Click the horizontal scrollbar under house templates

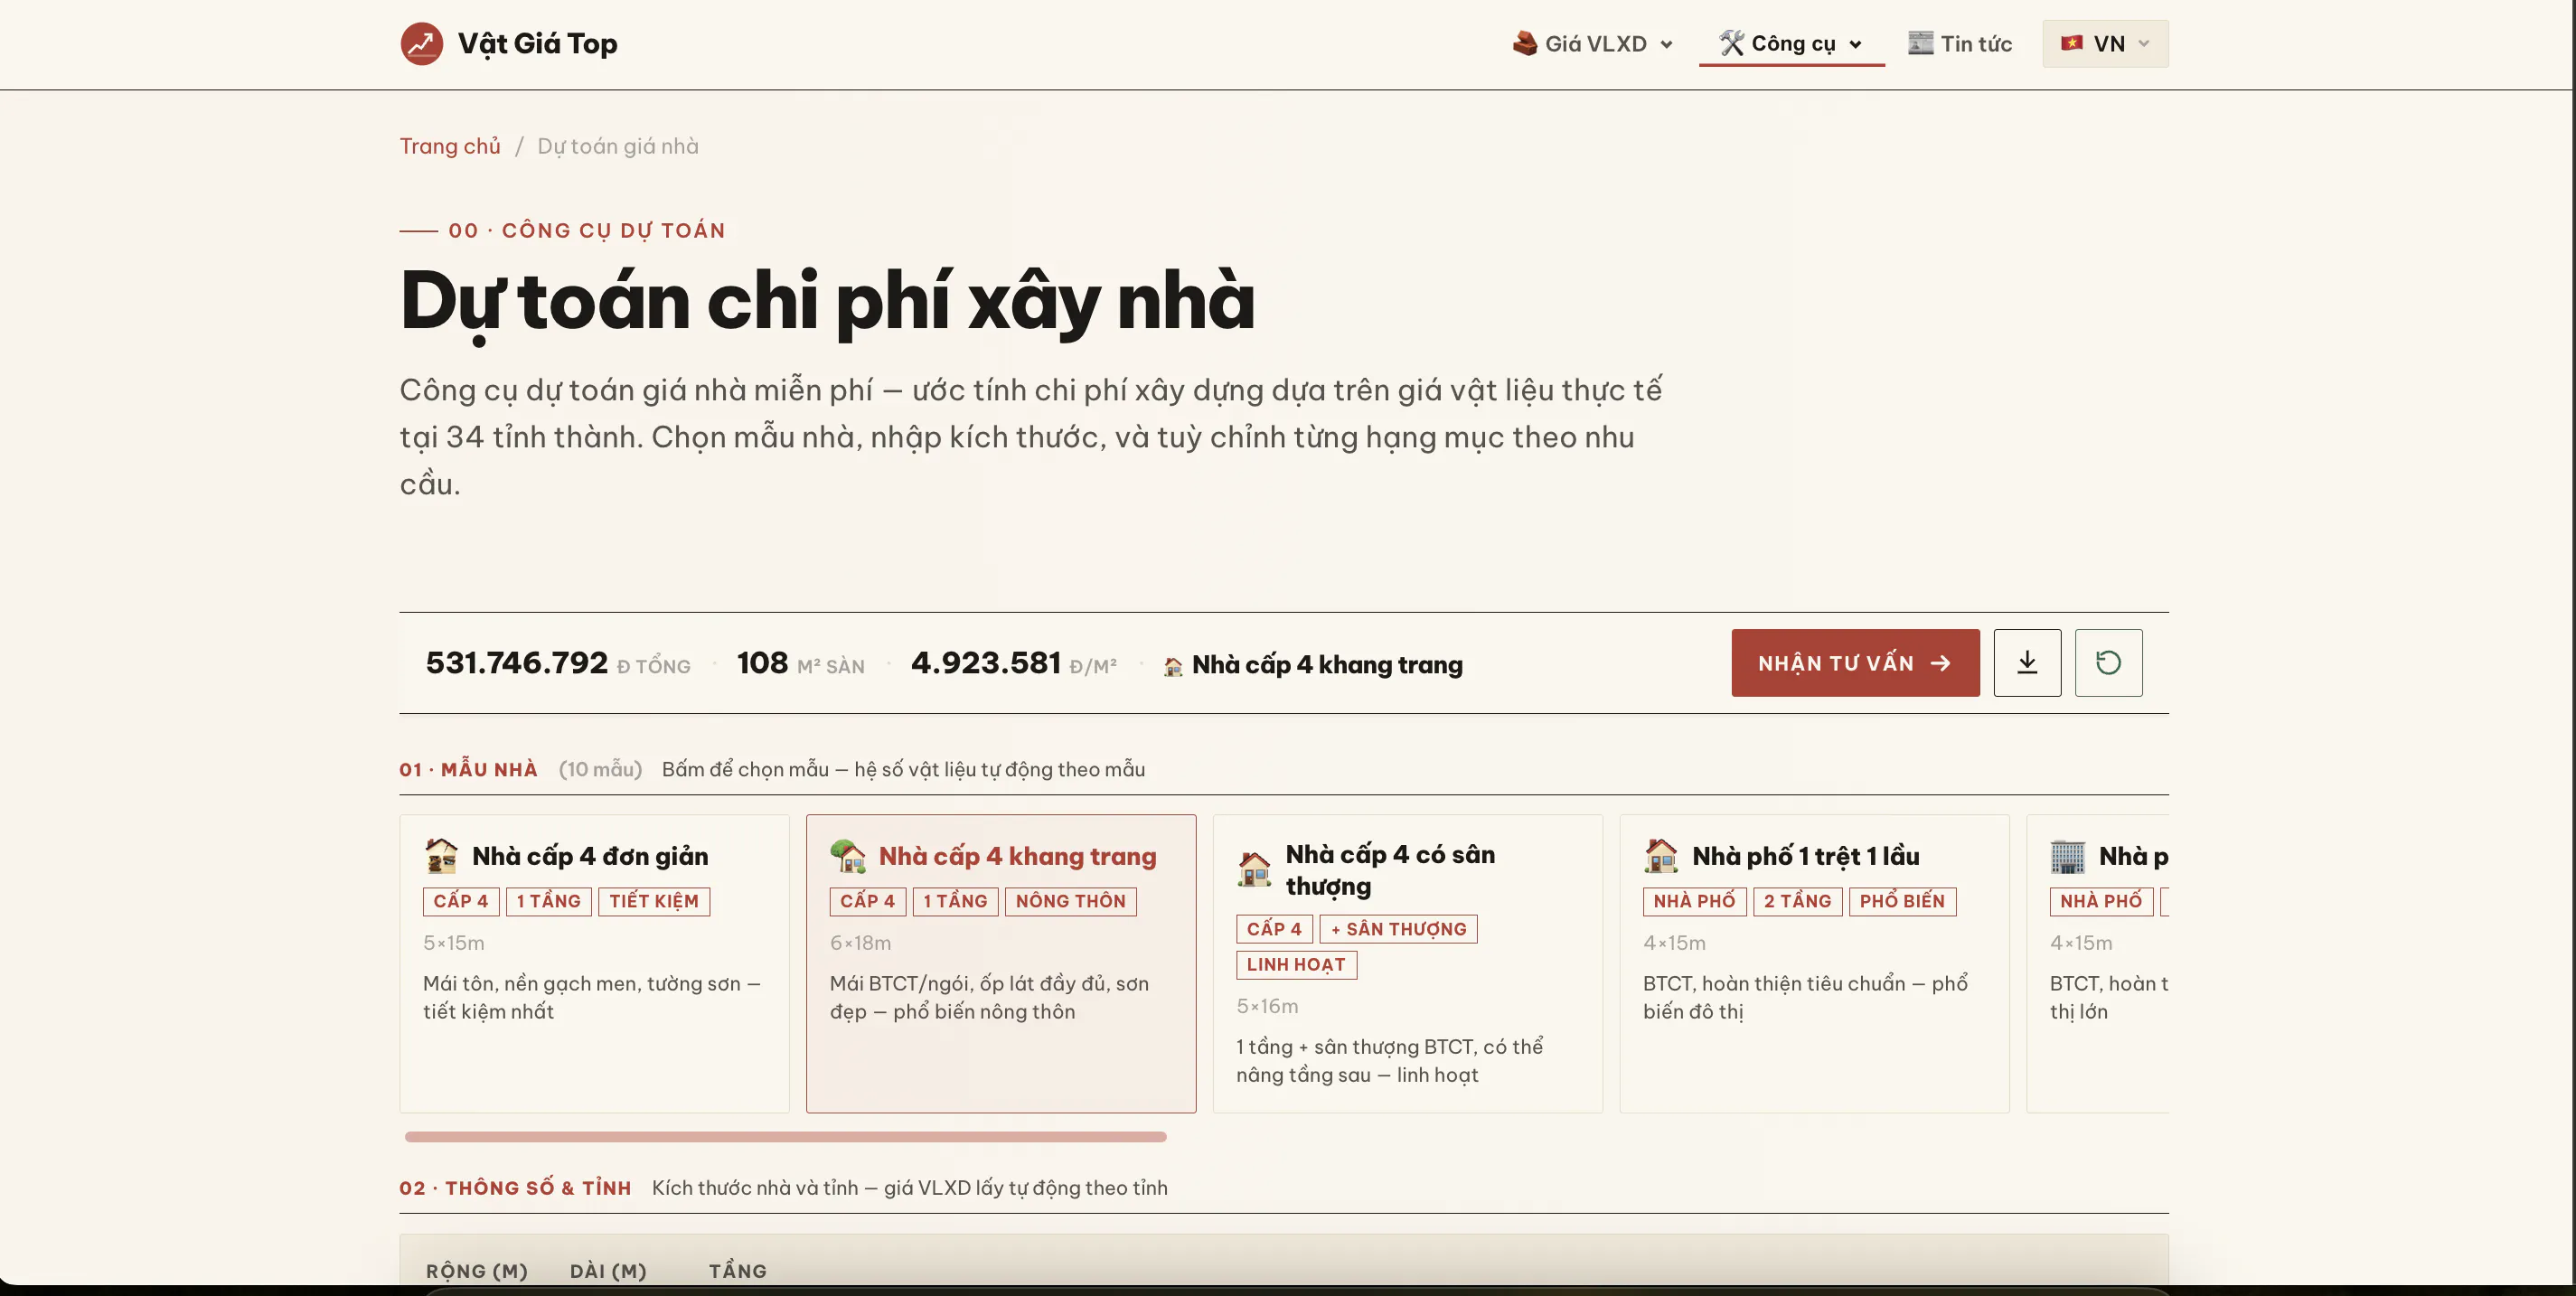(785, 1136)
